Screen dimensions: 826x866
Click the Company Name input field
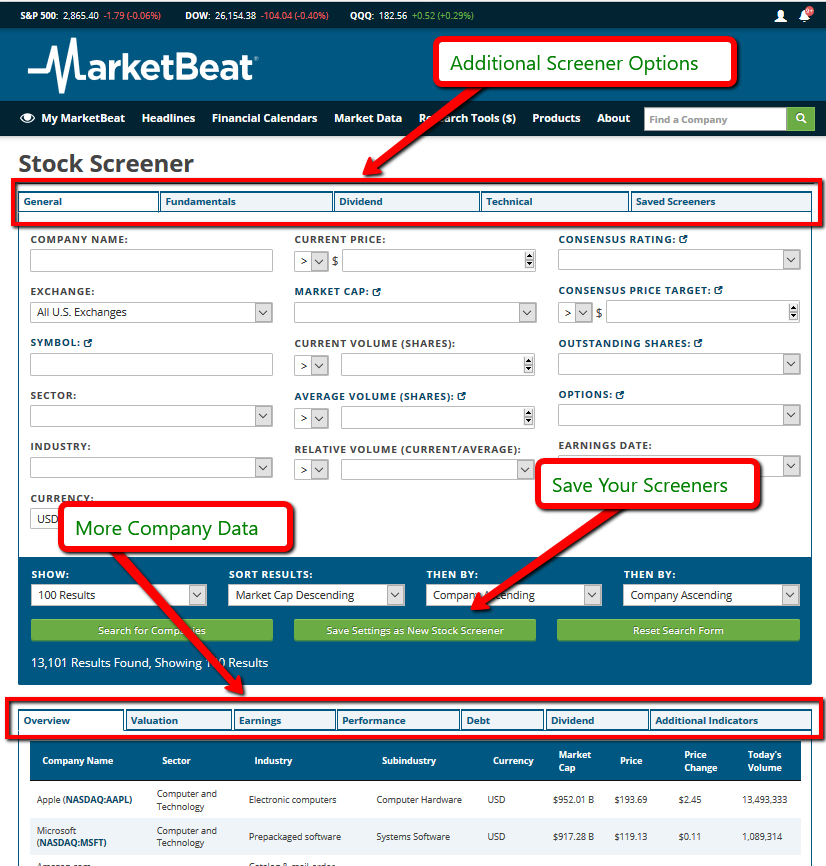click(x=151, y=260)
